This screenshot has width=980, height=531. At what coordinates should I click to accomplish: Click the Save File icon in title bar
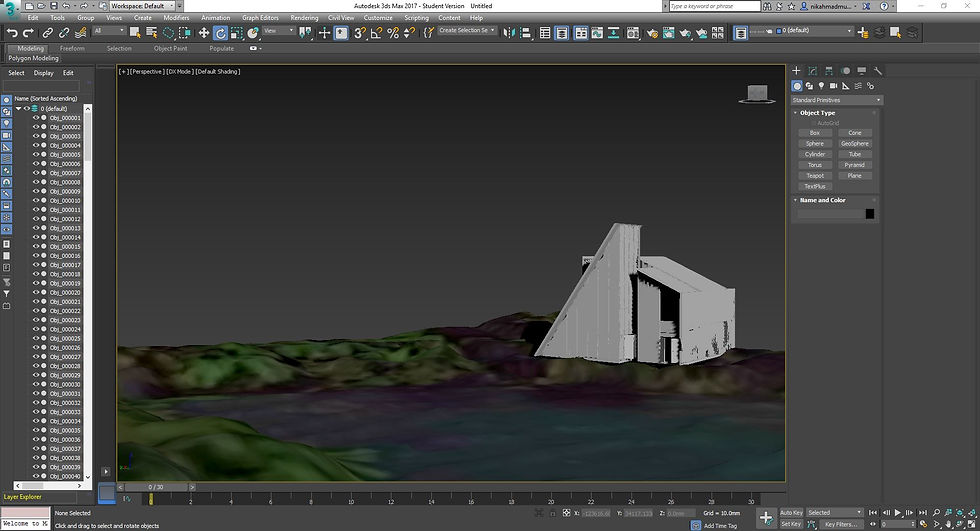point(54,6)
